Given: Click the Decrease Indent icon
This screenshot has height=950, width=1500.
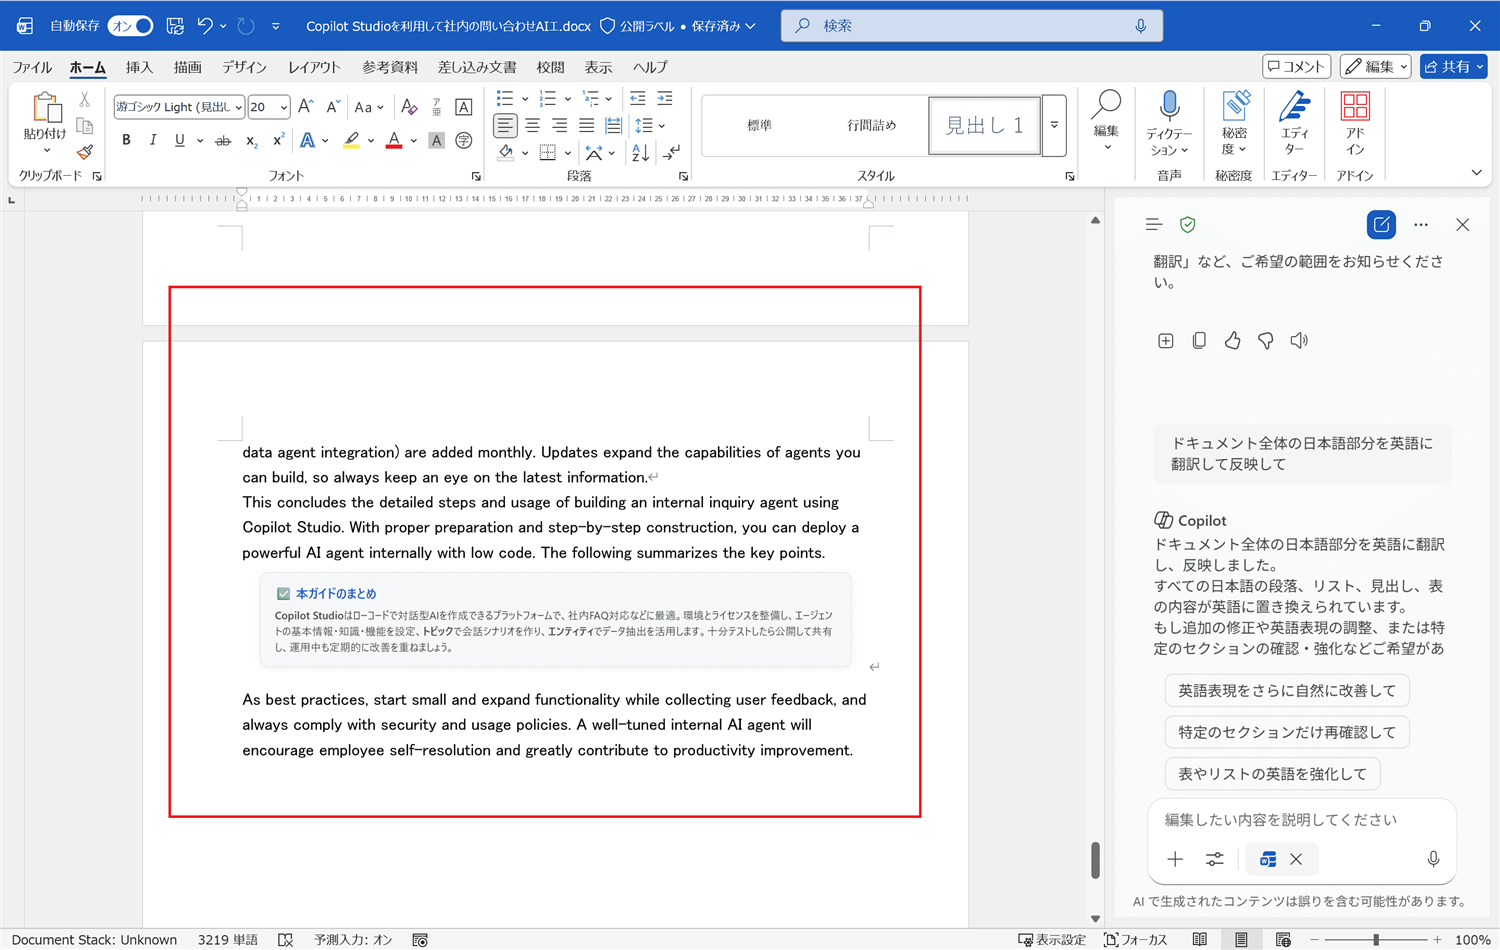Looking at the screenshot, I should [637, 99].
